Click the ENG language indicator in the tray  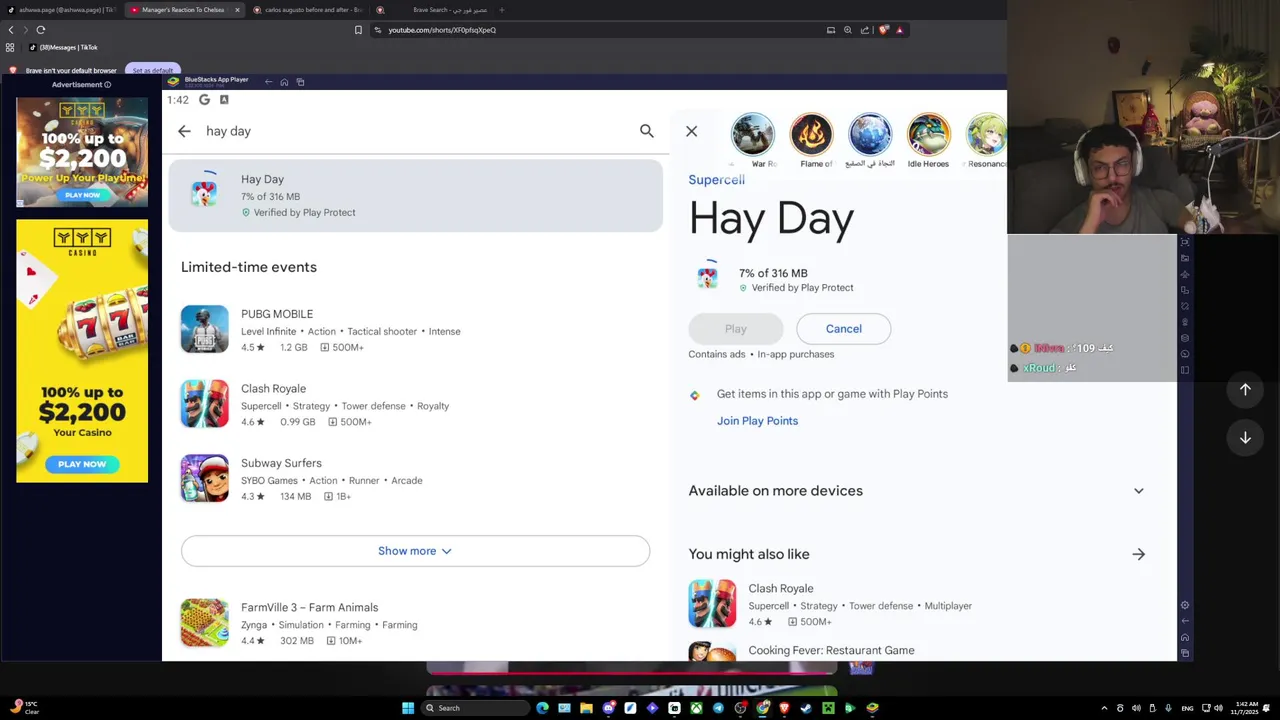[1188, 708]
